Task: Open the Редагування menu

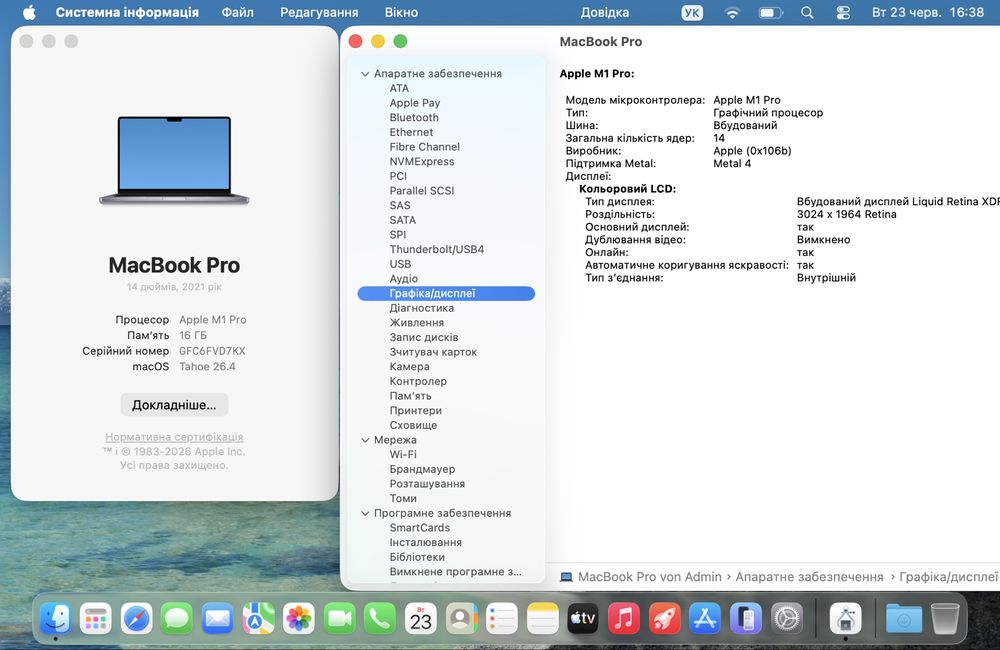Action: click(x=319, y=12)
